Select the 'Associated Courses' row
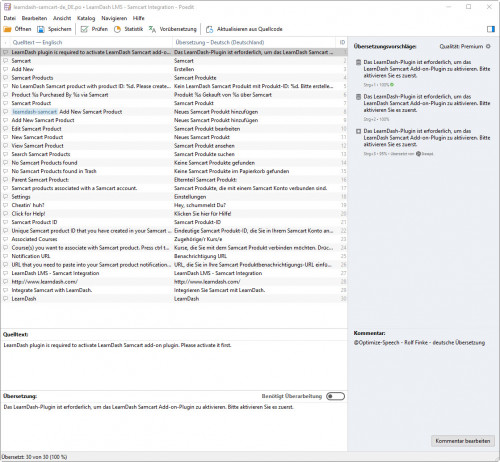The image size is (500, 462). pyautogui.click(x=173, y=239)
